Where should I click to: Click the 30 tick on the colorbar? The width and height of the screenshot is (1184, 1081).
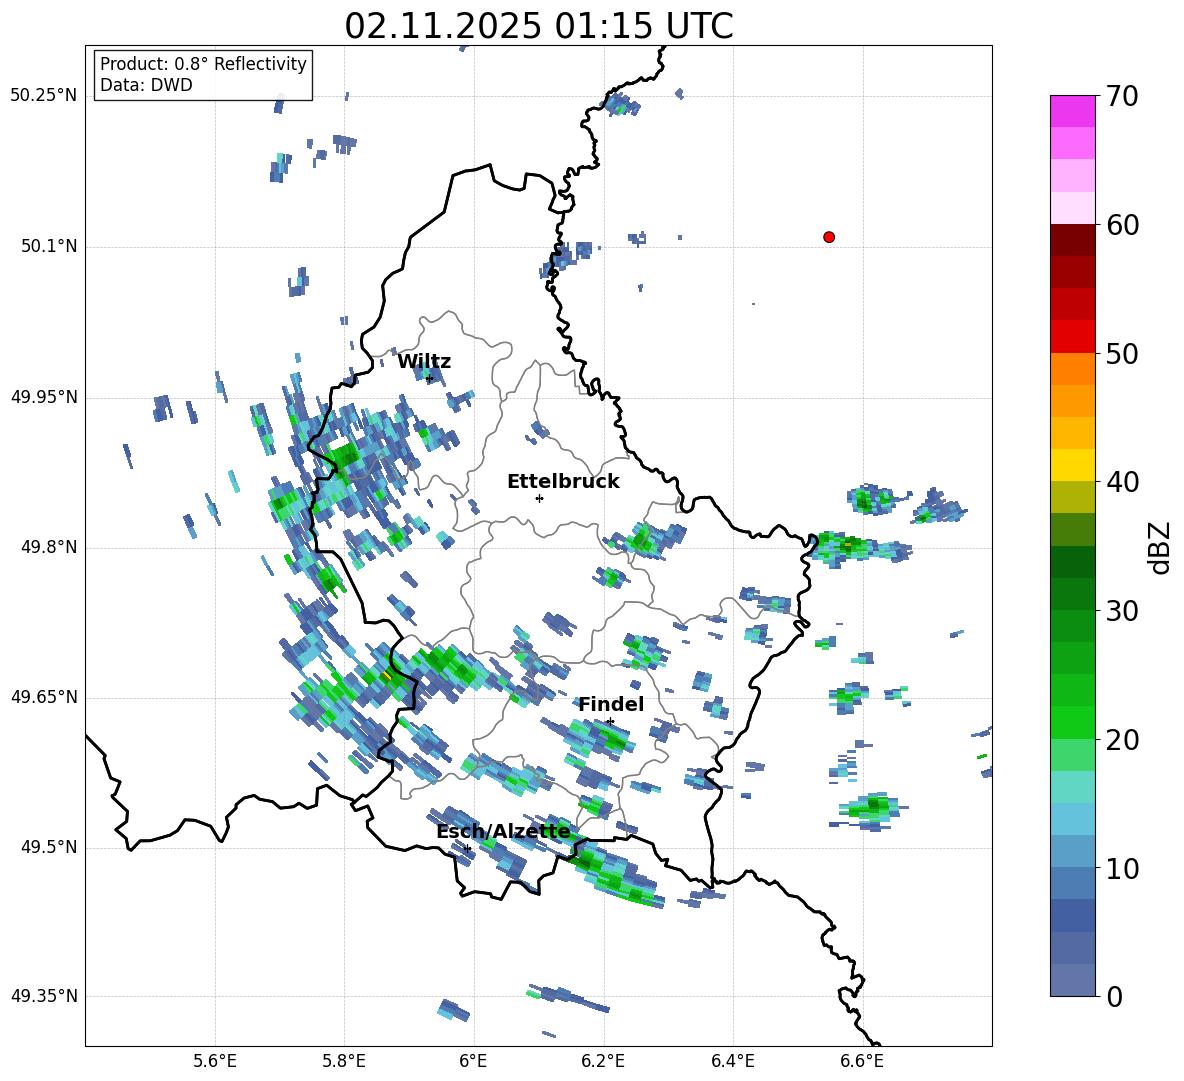1122,611
